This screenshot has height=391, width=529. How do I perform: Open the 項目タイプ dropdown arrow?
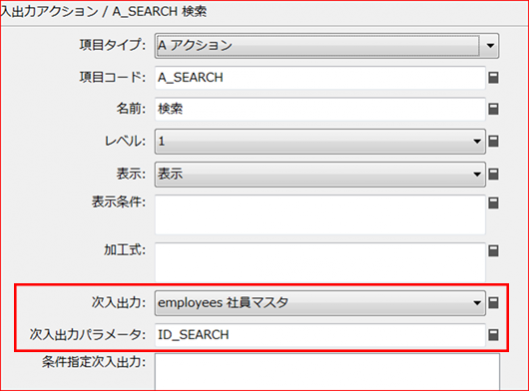[x=490, y=46]
